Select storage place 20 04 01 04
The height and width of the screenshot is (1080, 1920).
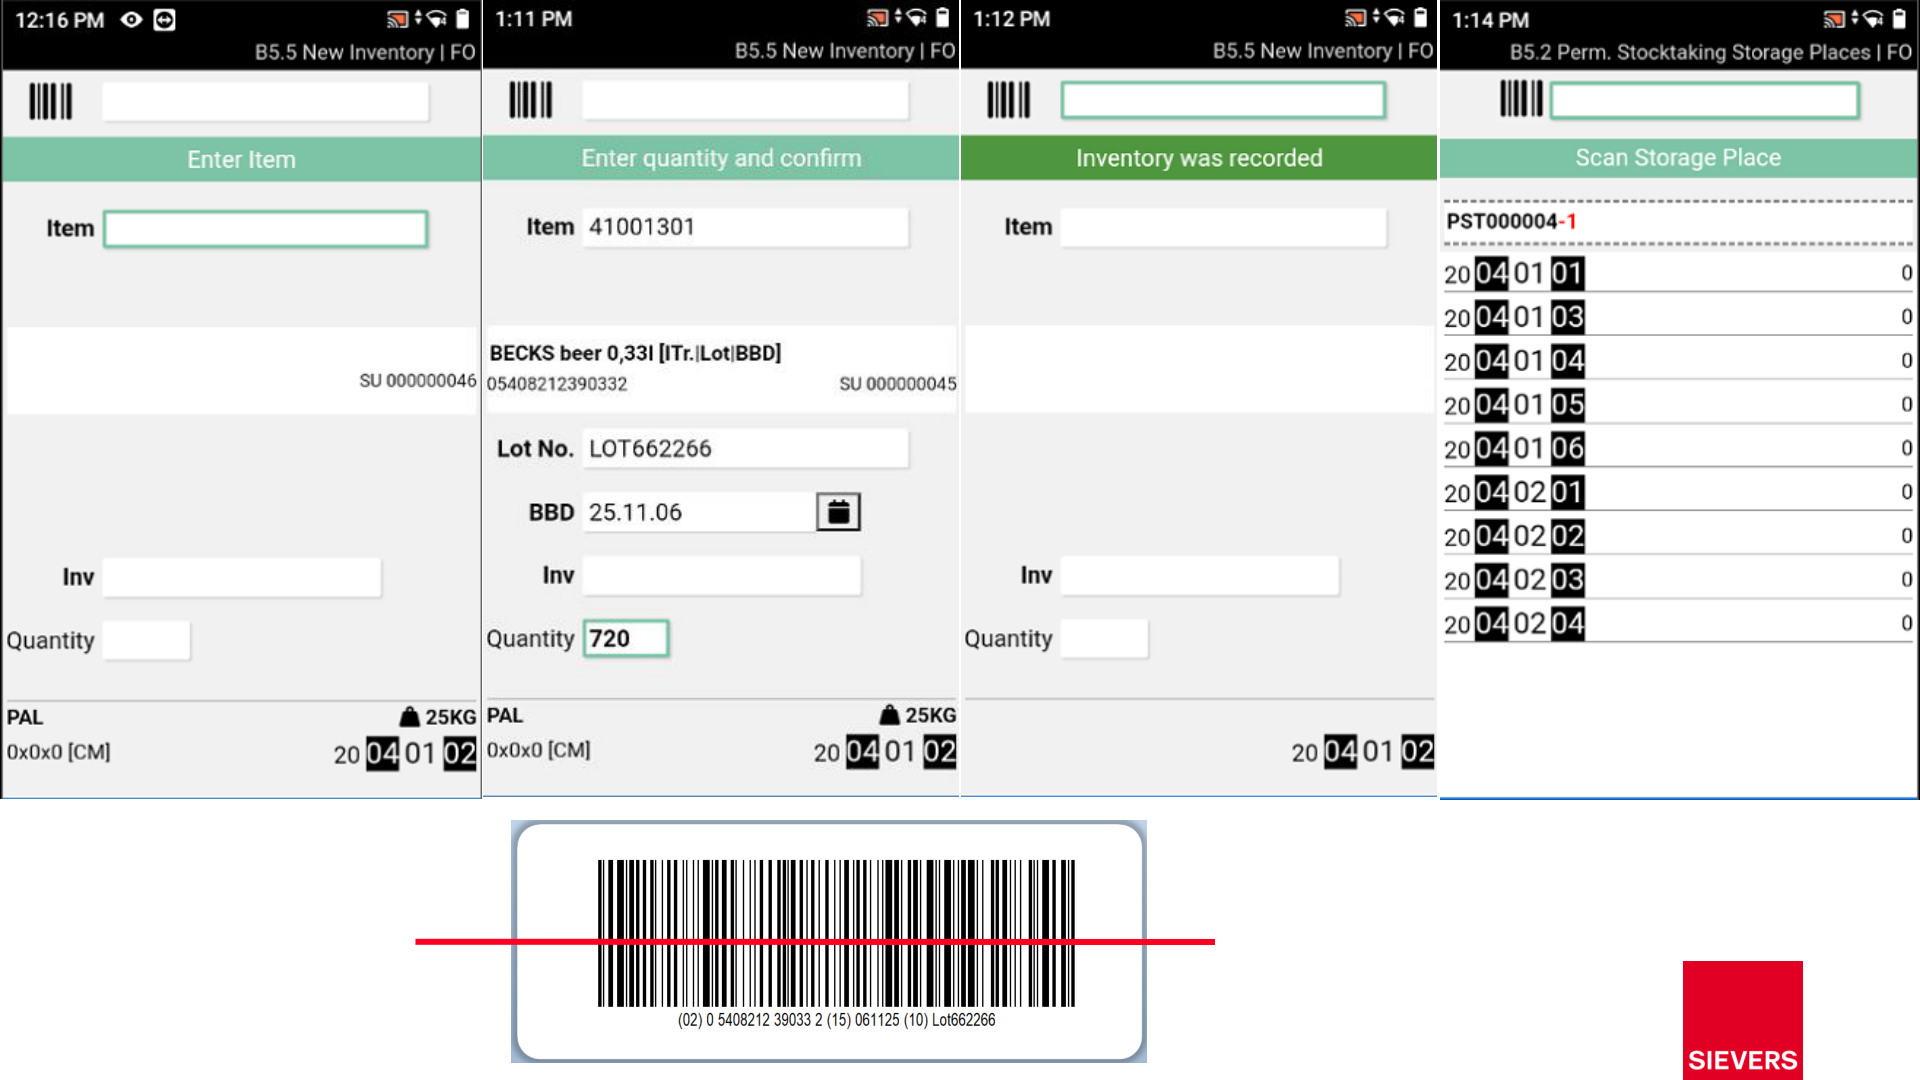click(1678, 361)
